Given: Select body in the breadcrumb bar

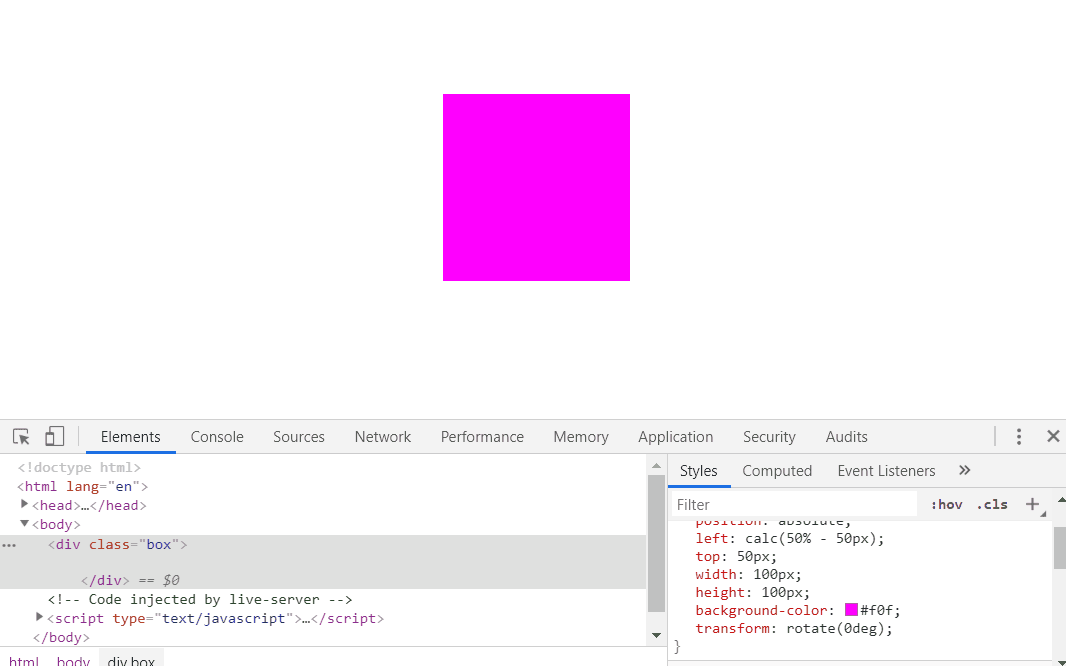Looking at the screenshot, I should [73, 661].
